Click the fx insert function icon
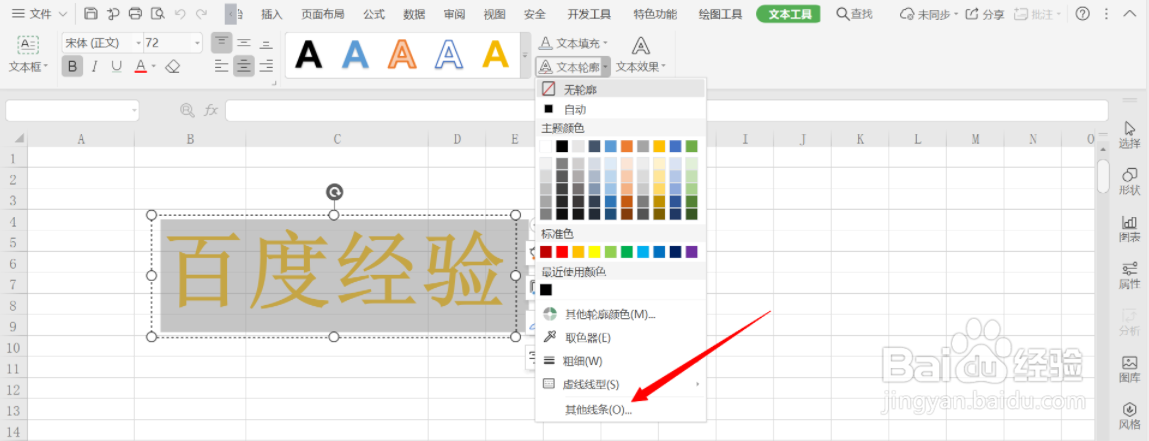 pos(211,110)
